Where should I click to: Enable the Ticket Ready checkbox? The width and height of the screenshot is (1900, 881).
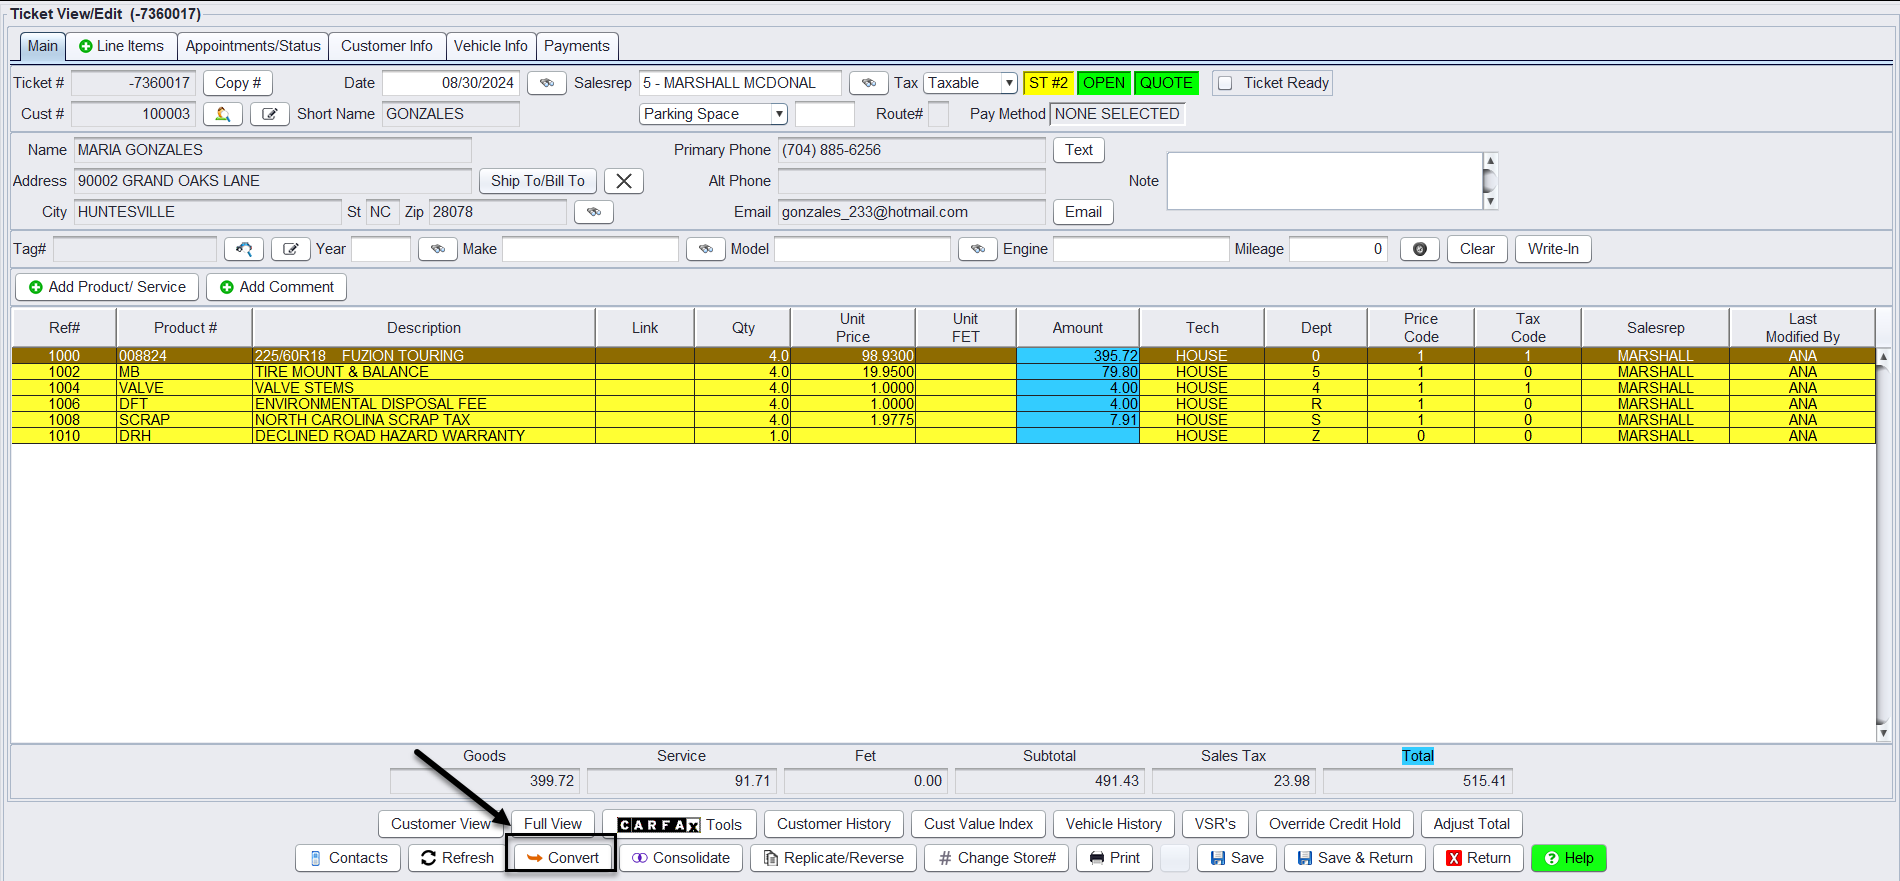click(x=1225, y=83)
